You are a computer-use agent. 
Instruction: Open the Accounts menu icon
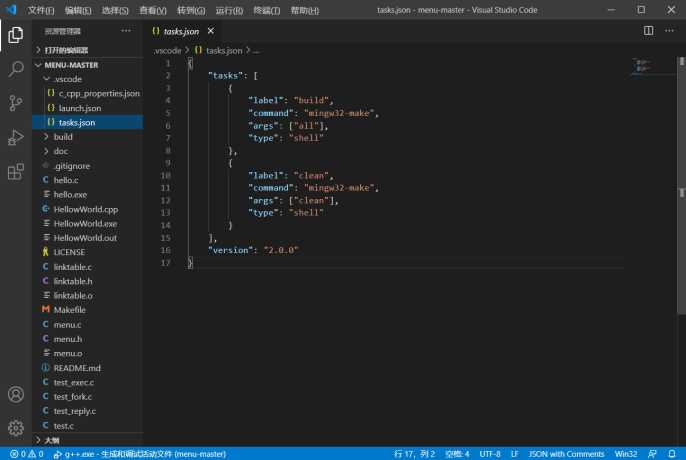point(16,394)
